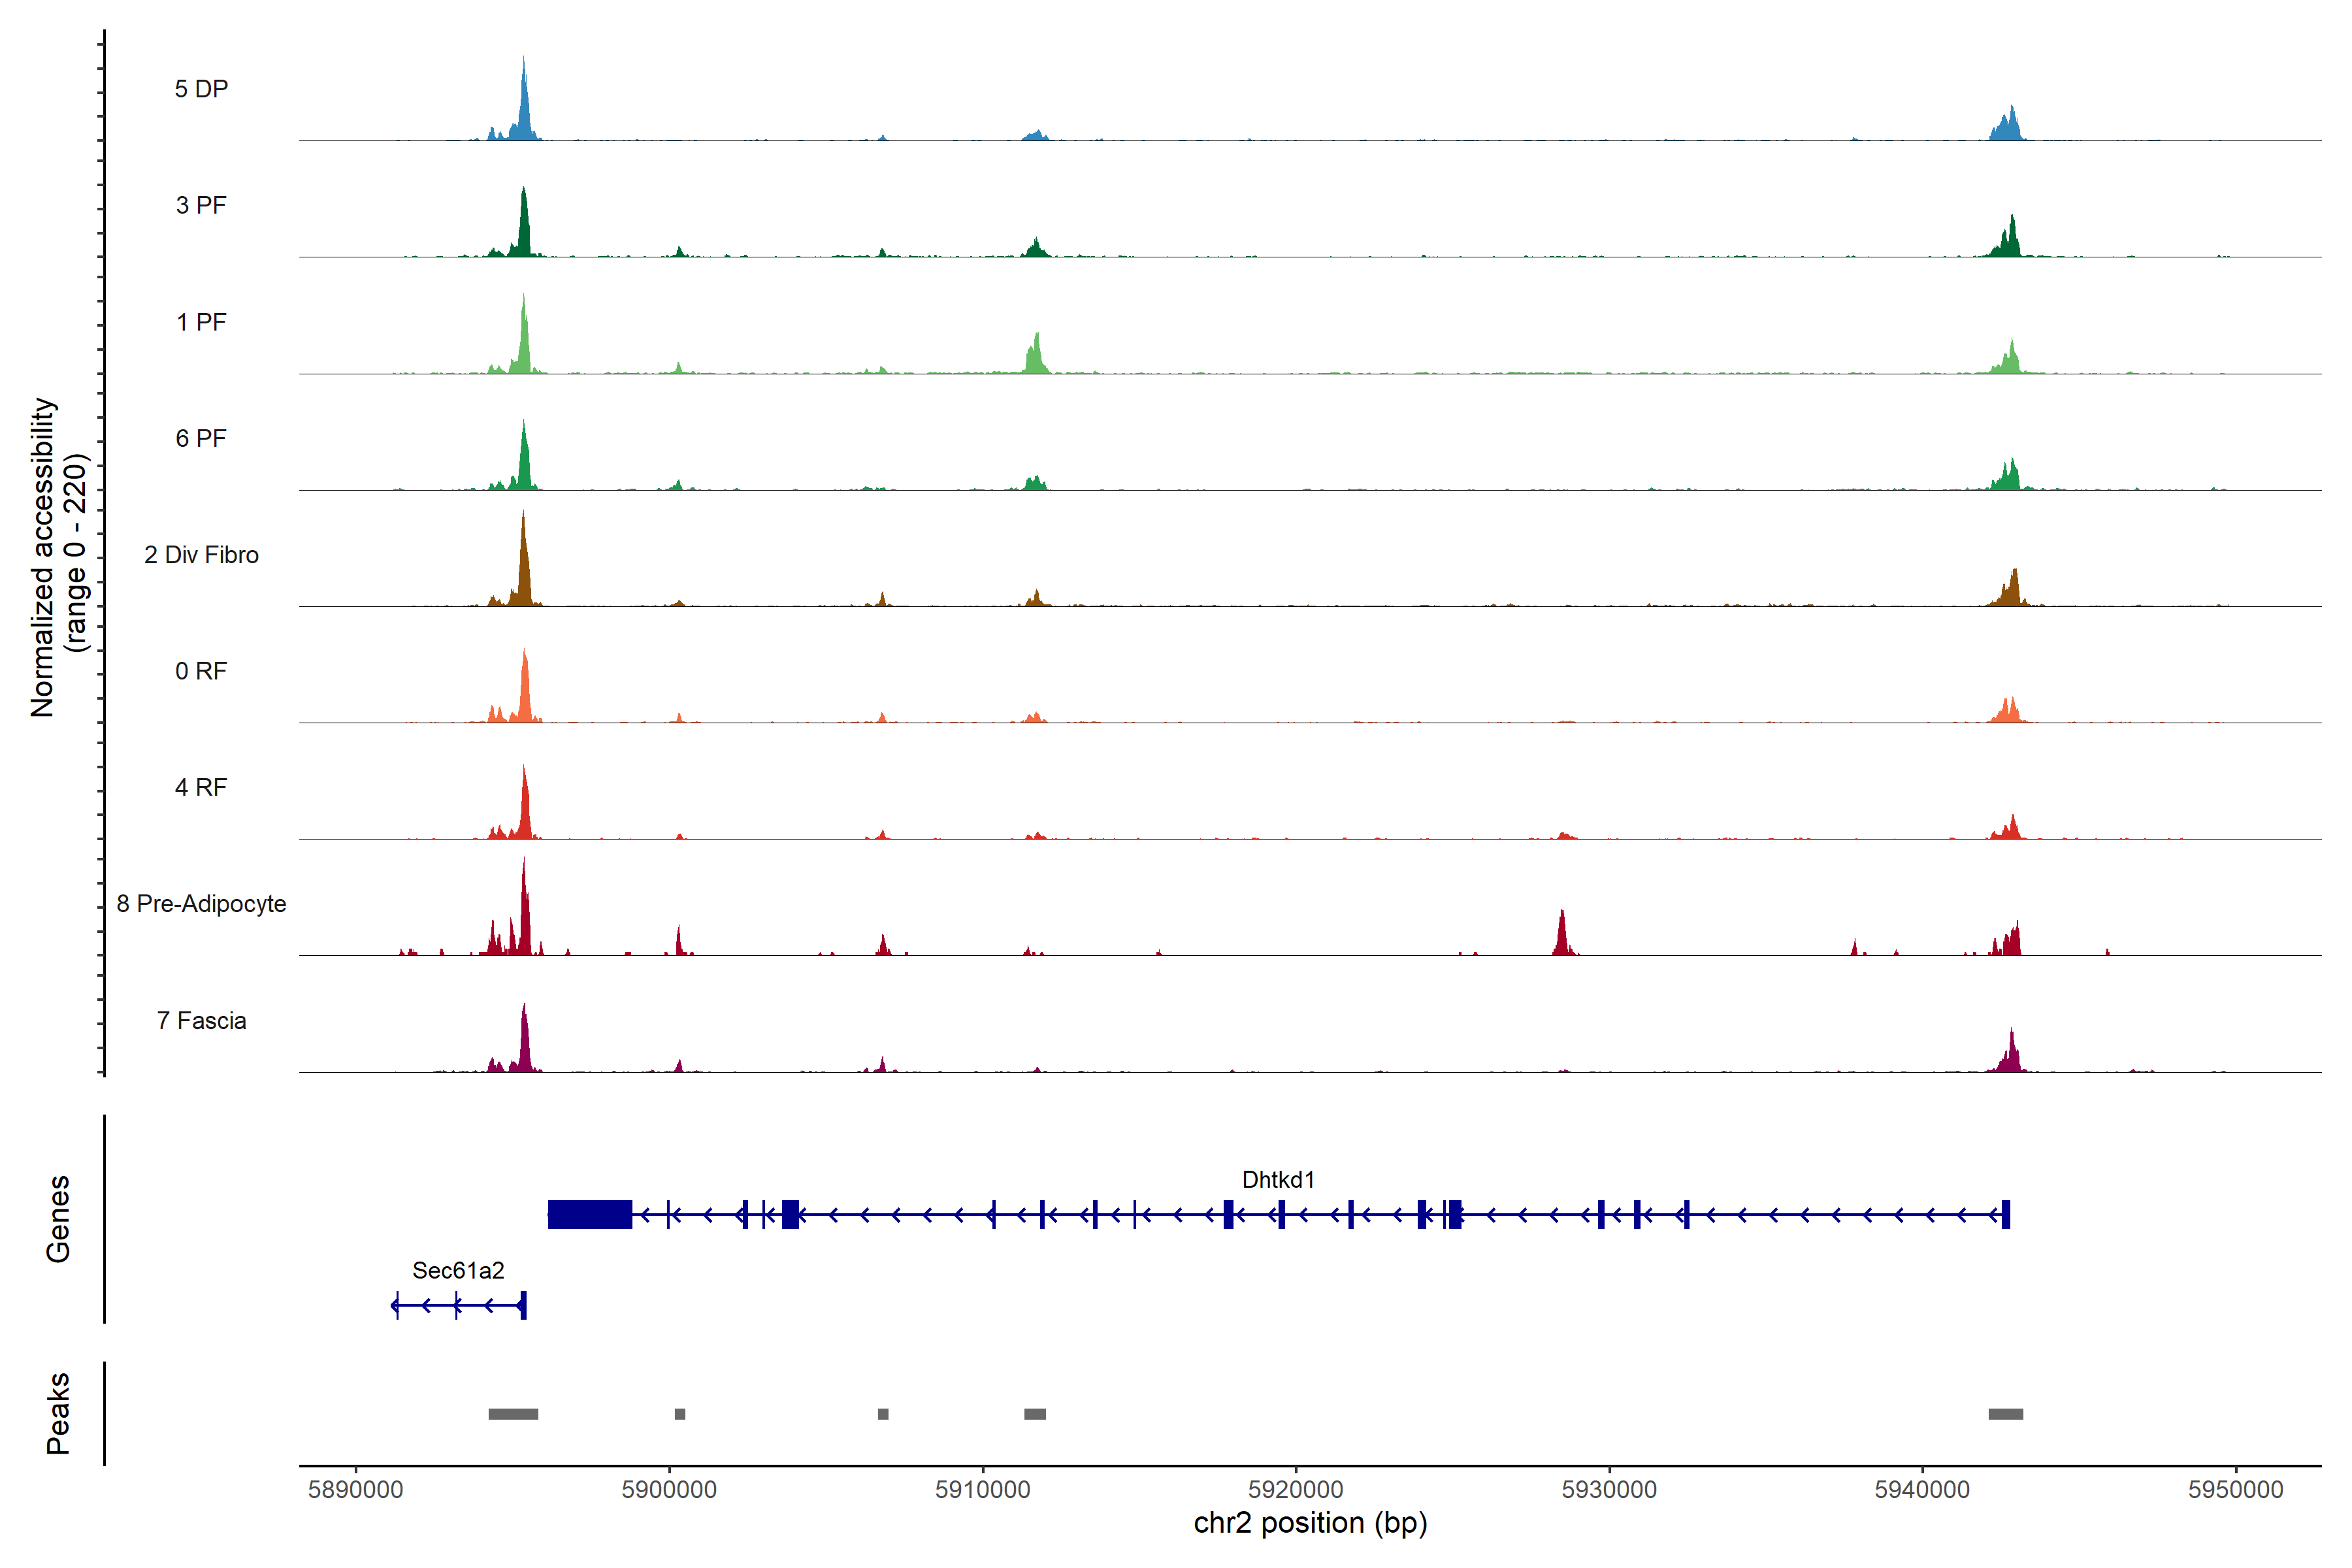Click the chr2 position (bp) axis title
The width and height of the screenshot is (2352, 1568).
coord(1310,1523)
